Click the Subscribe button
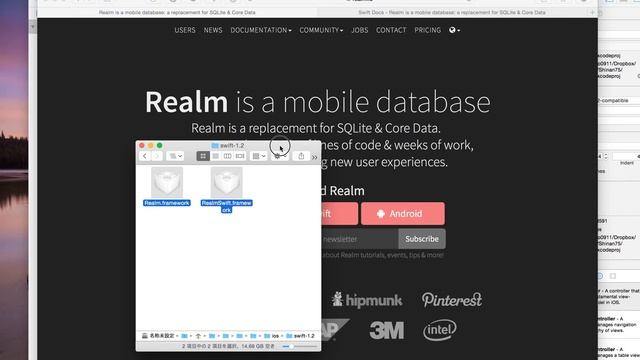 pyautogui.click(x=422, y=239)
